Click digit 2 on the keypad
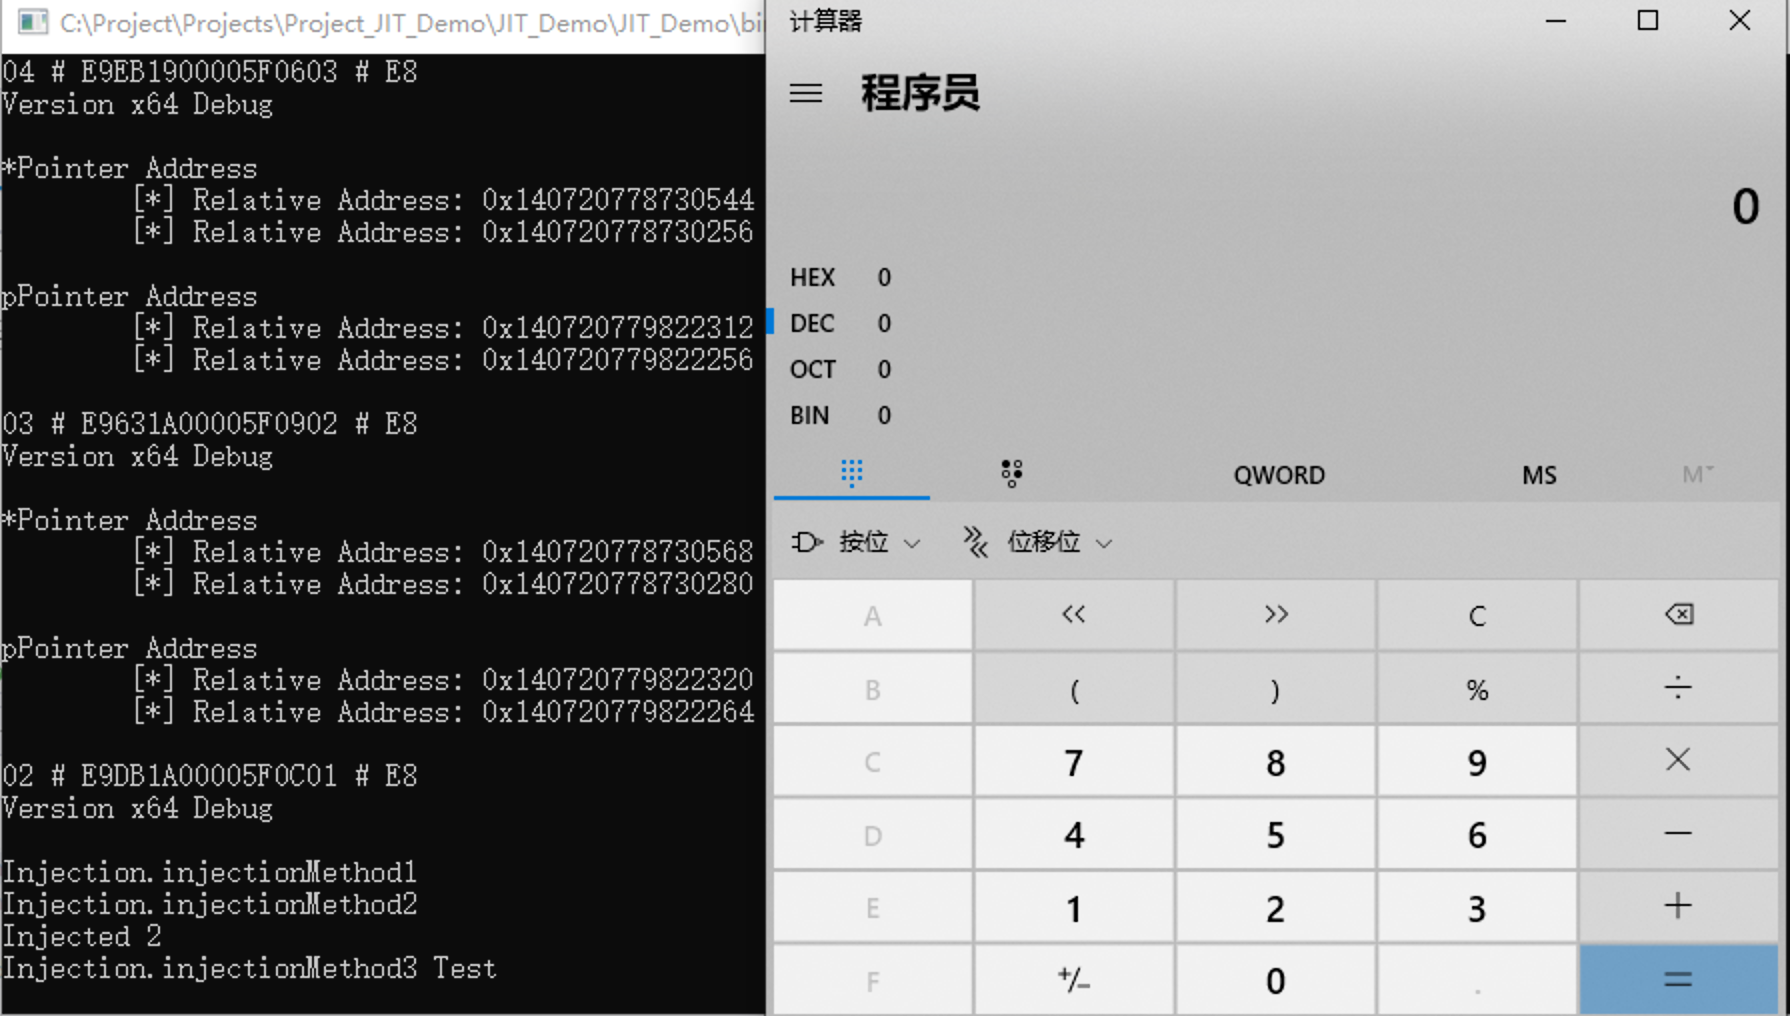Viewport: 1790px width, 1016px height. (x=1276, y=908)
